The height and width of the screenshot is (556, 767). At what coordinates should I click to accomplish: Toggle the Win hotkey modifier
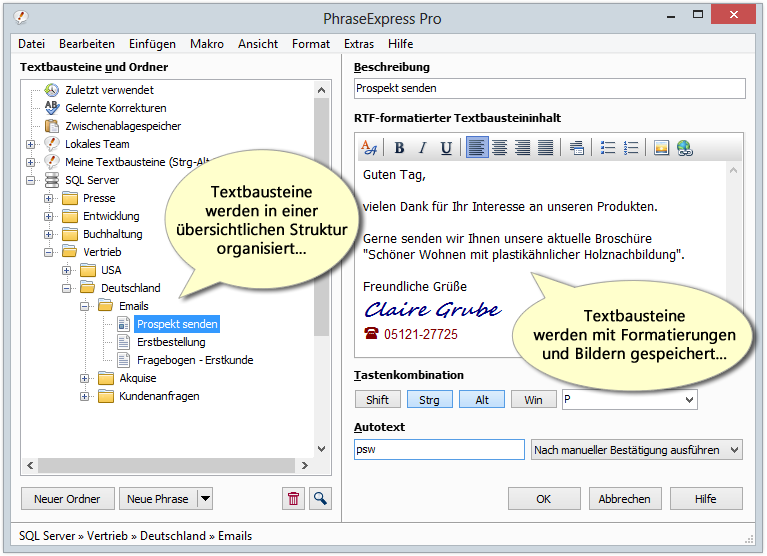[x=534, y=400]
